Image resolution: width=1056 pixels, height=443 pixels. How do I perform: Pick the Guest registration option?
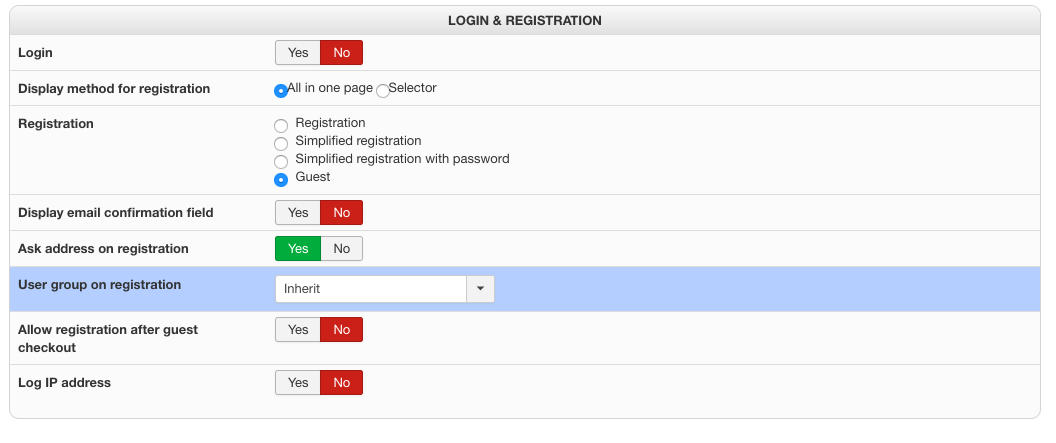coord(281,180)
